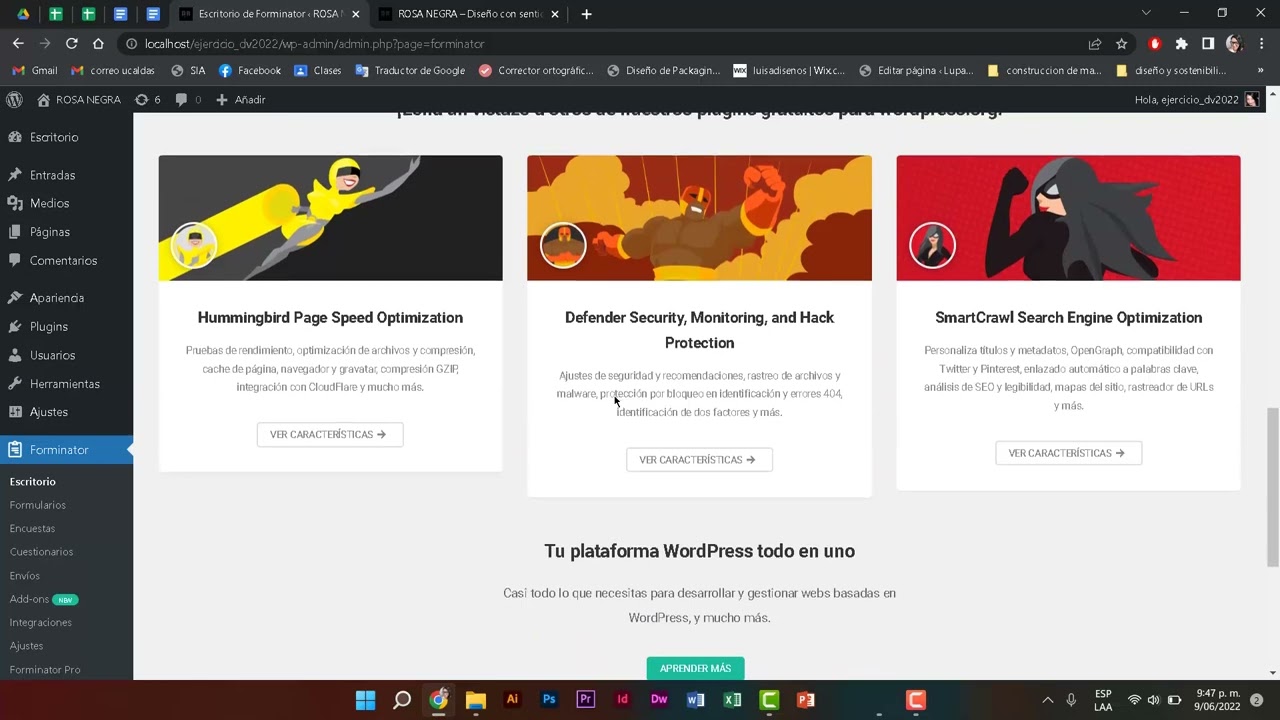
Task: Click the SmartCrawl round avatar icon
Action: point(932,245)
